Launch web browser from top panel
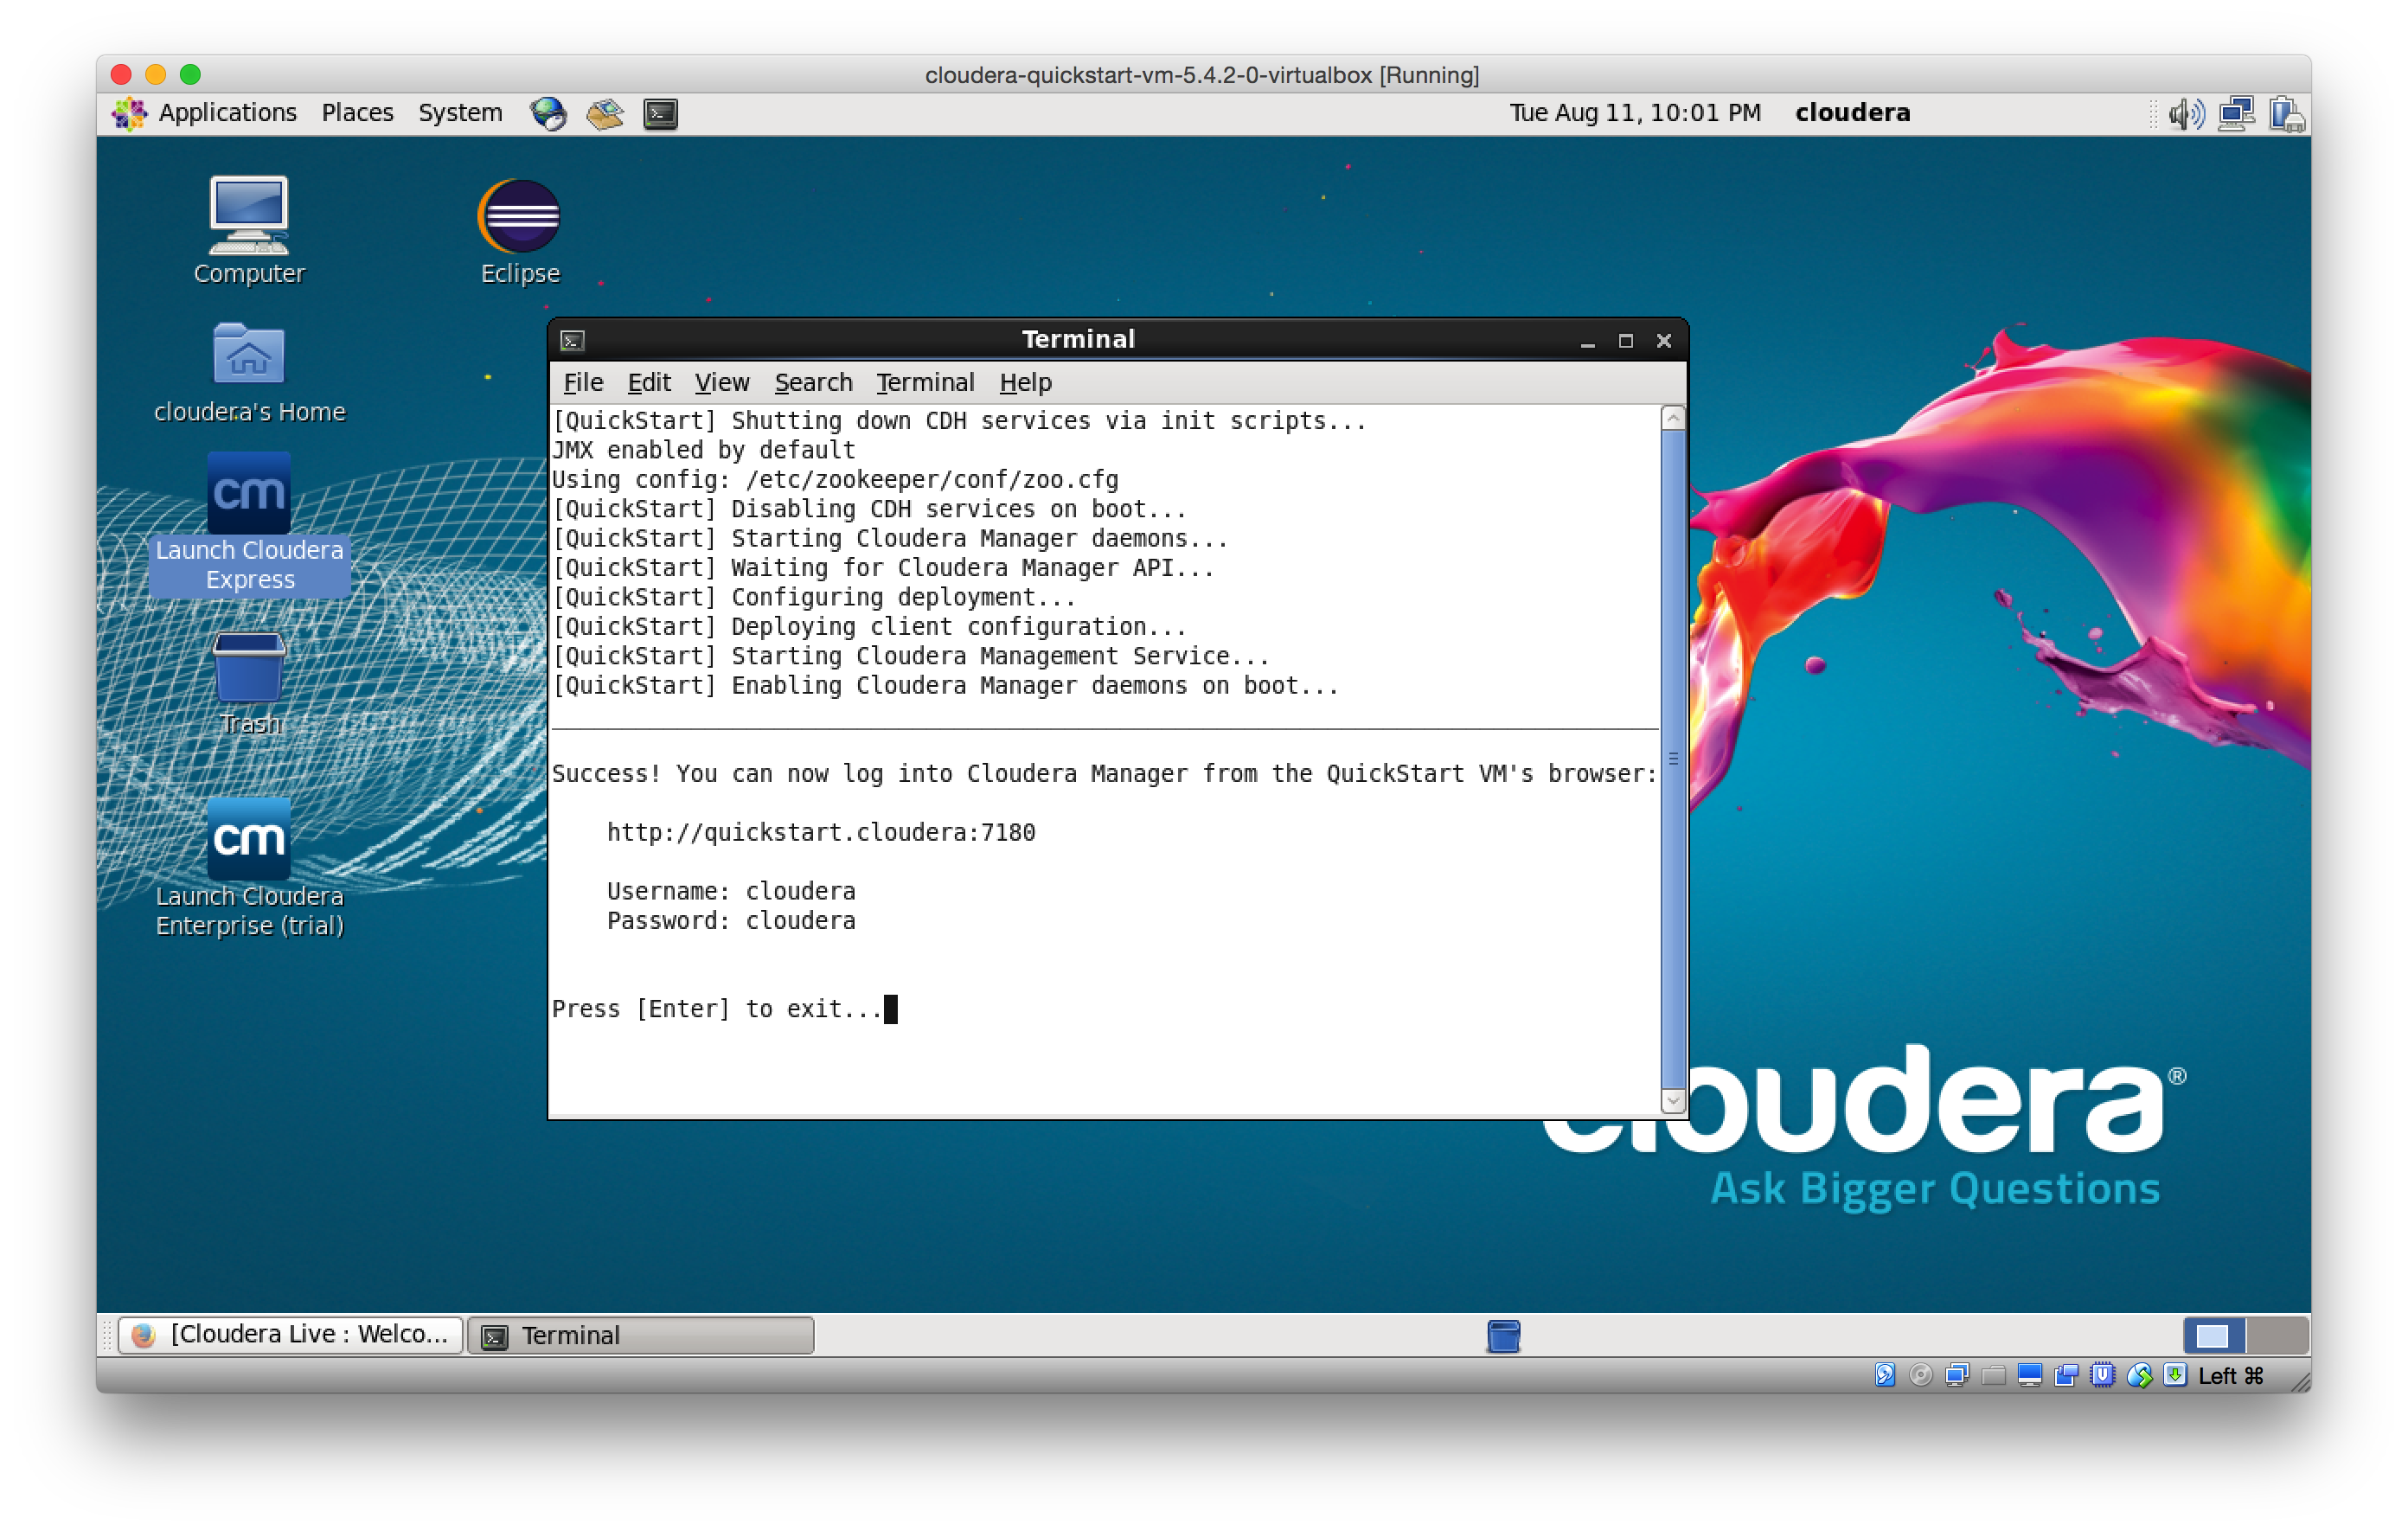Image resolution: width=2408 pixels, height=1531 pixels. (x=548, y=114)
